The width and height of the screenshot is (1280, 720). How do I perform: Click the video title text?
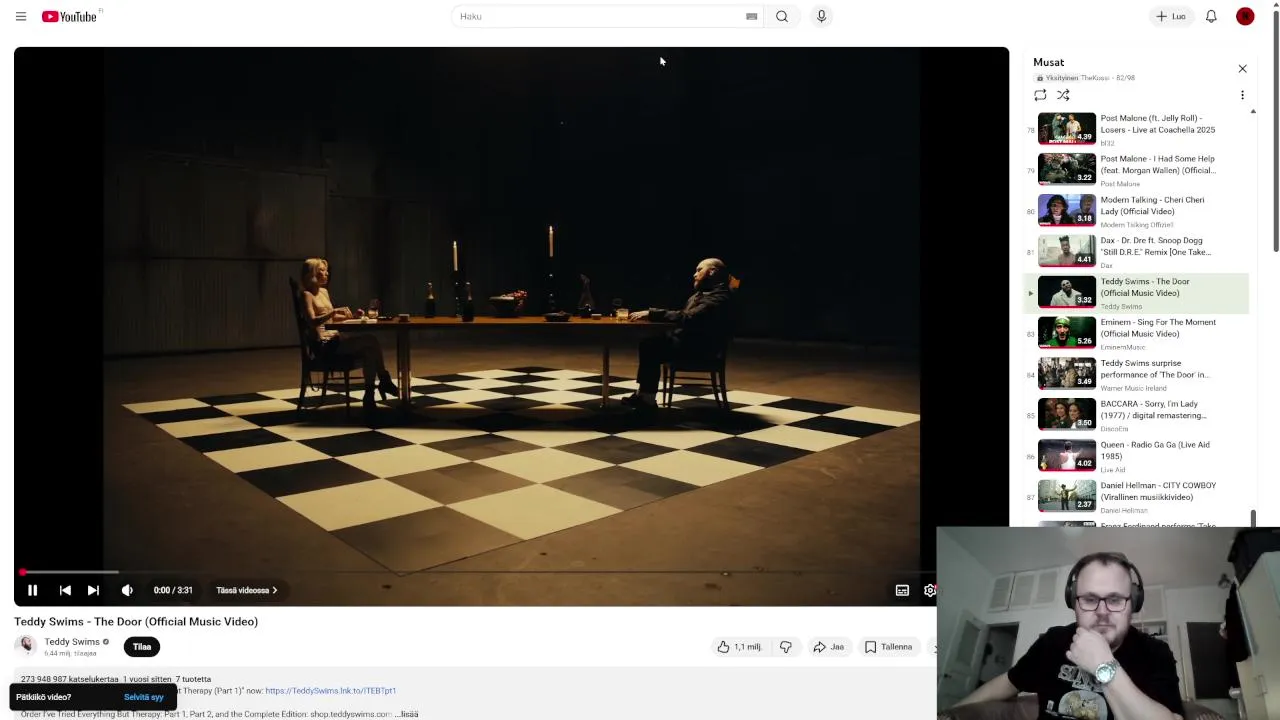[x=136, y=622]
